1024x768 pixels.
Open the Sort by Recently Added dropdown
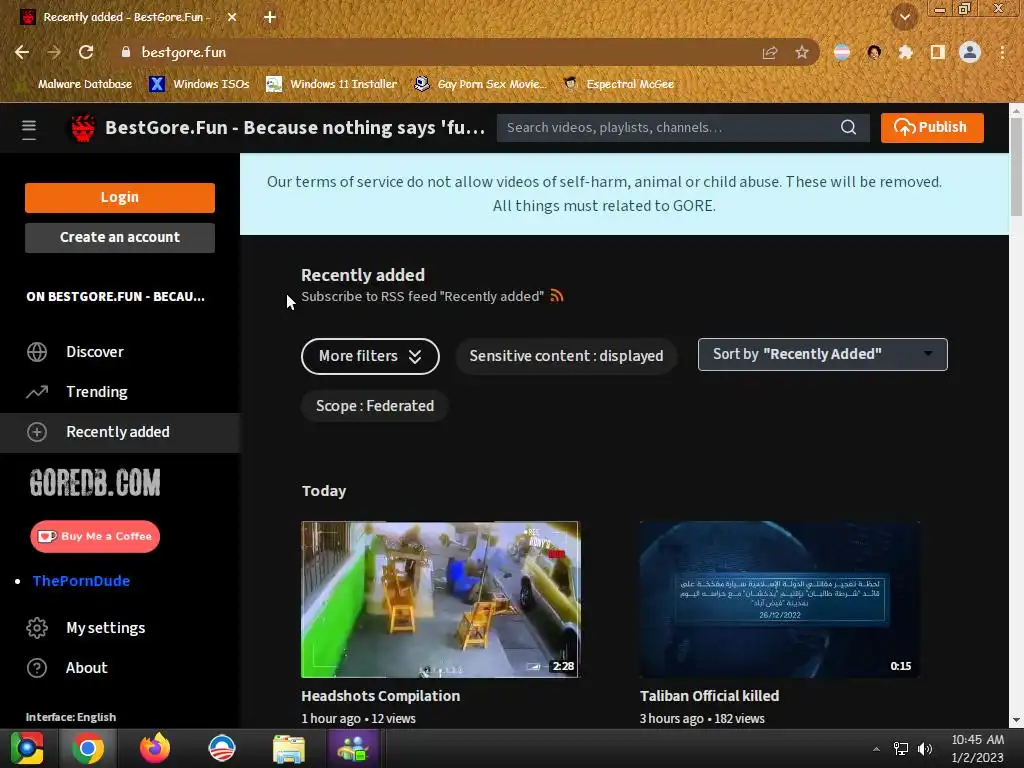pyautogui.click(x=822, y=354)
